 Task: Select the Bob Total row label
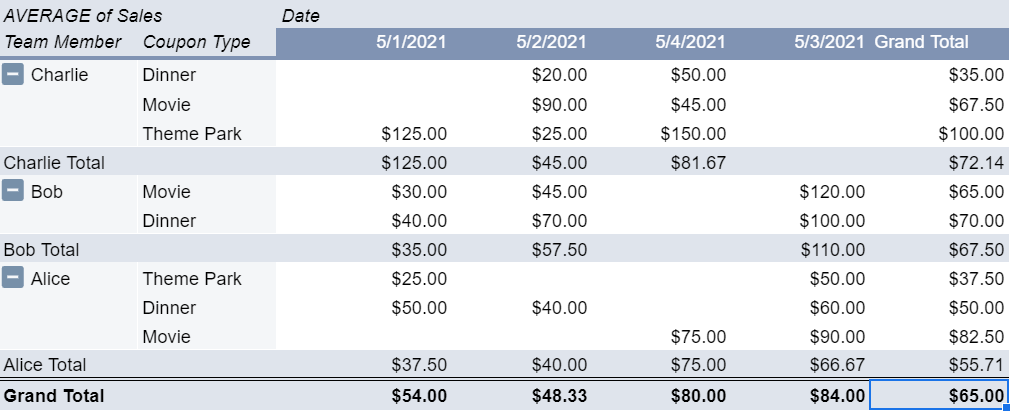point(41,249)
